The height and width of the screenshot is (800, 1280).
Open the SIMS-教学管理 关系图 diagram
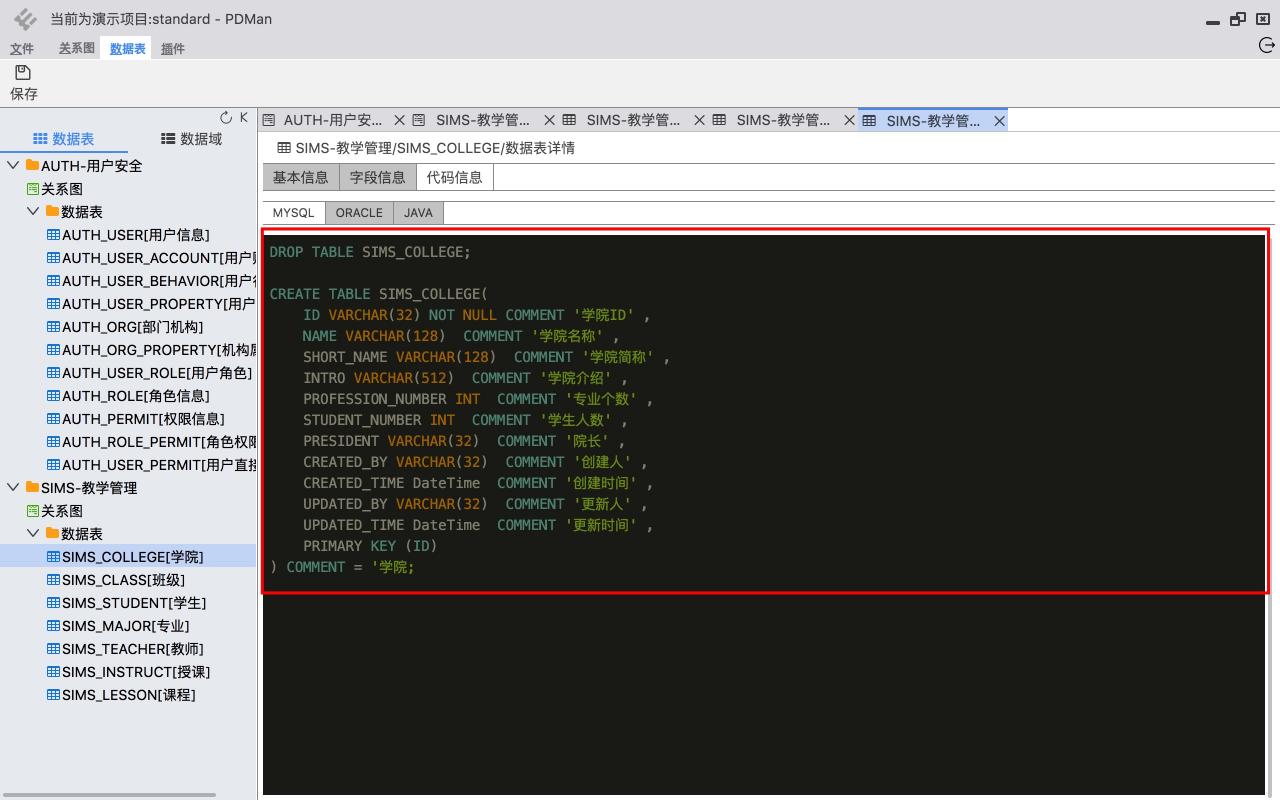click(61, 511)
